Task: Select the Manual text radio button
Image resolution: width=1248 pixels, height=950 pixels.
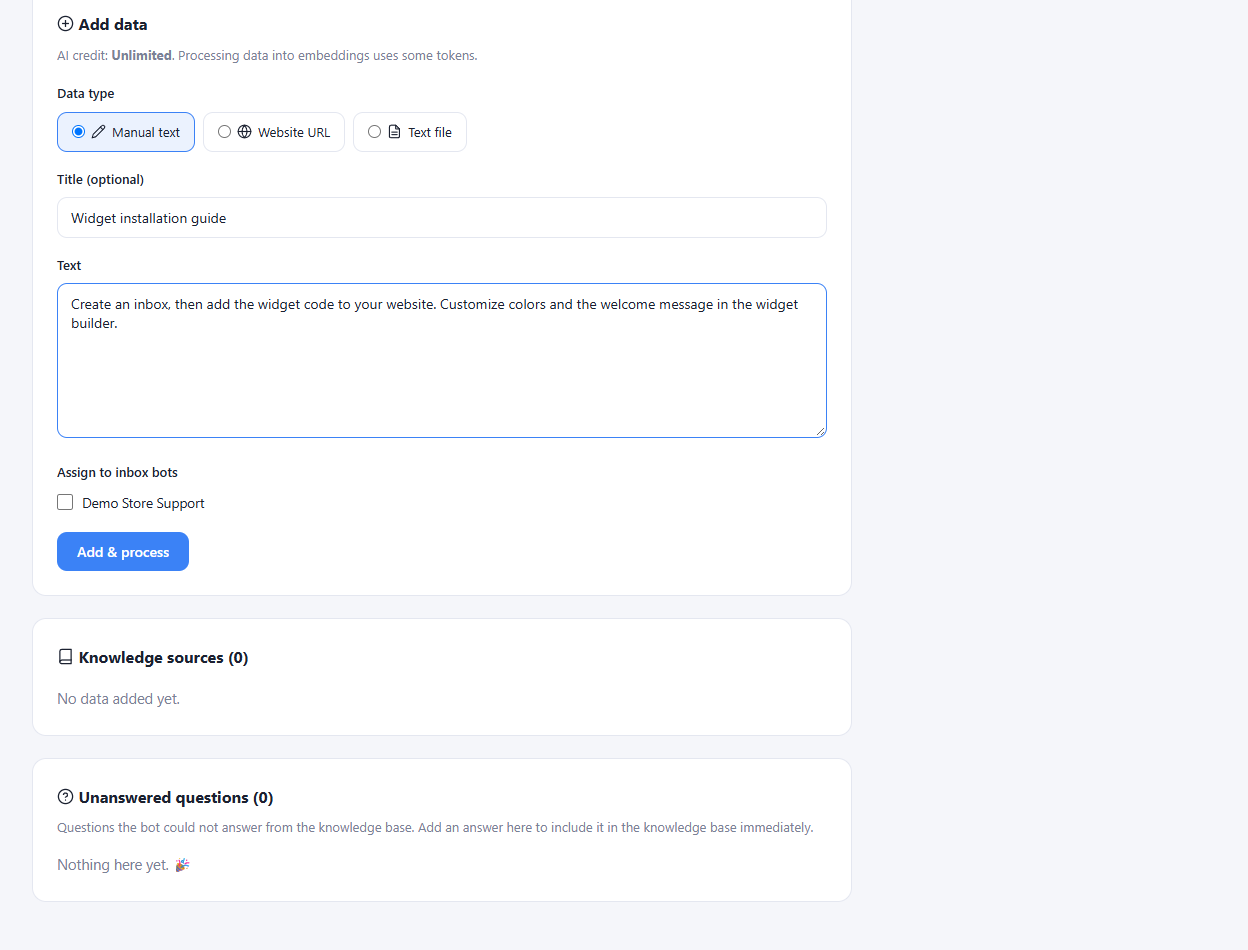Action: click(78, 132)
